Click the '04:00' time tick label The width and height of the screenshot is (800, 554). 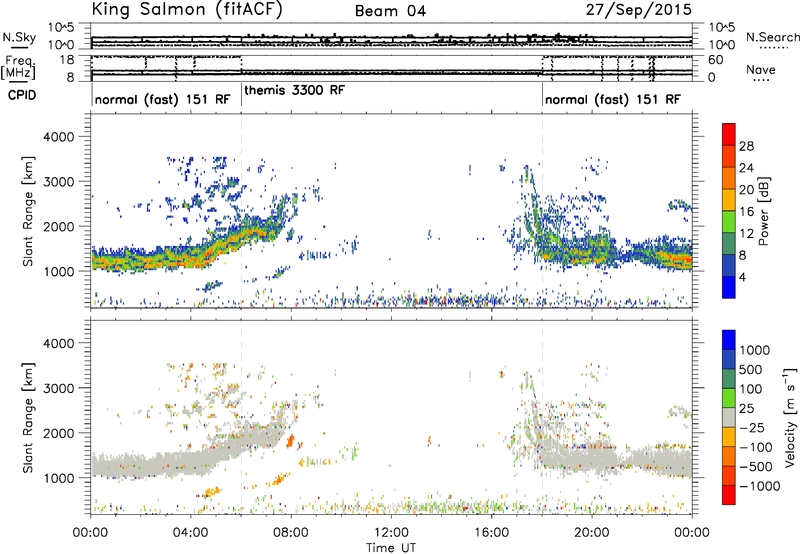point(191,533)
